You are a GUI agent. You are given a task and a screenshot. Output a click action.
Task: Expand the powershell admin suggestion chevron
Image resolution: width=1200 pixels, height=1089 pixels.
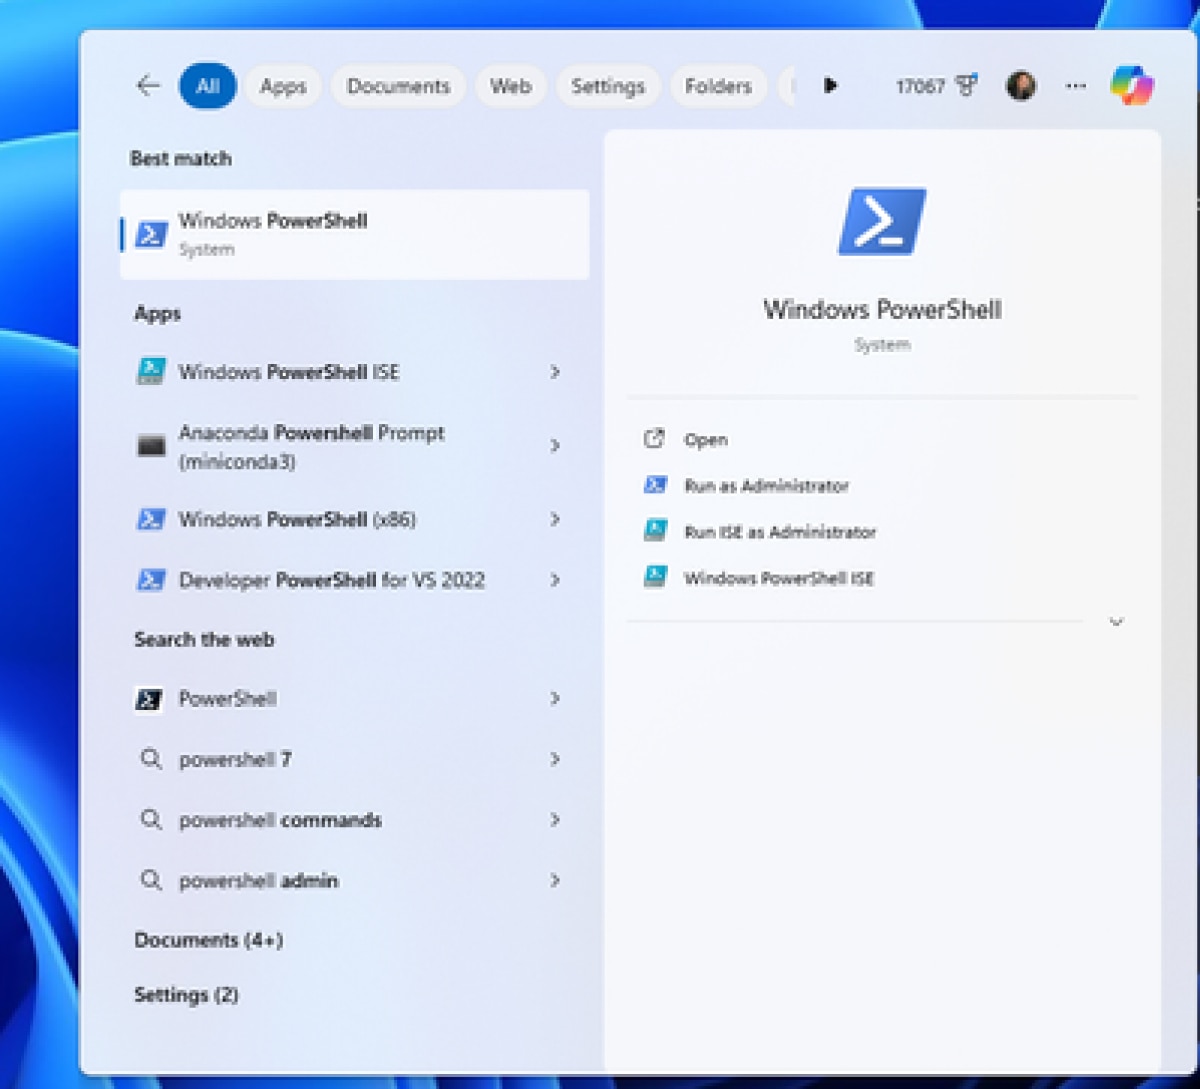point(555,881)
